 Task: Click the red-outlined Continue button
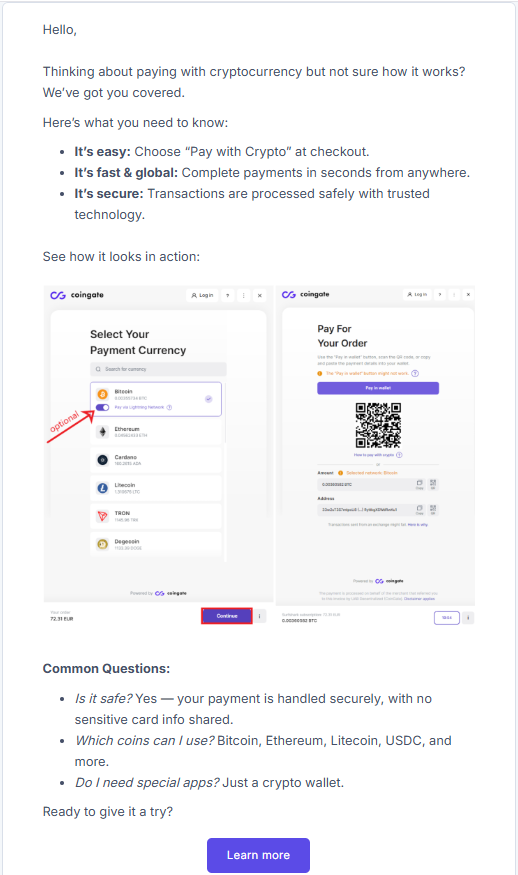[227, 616]
